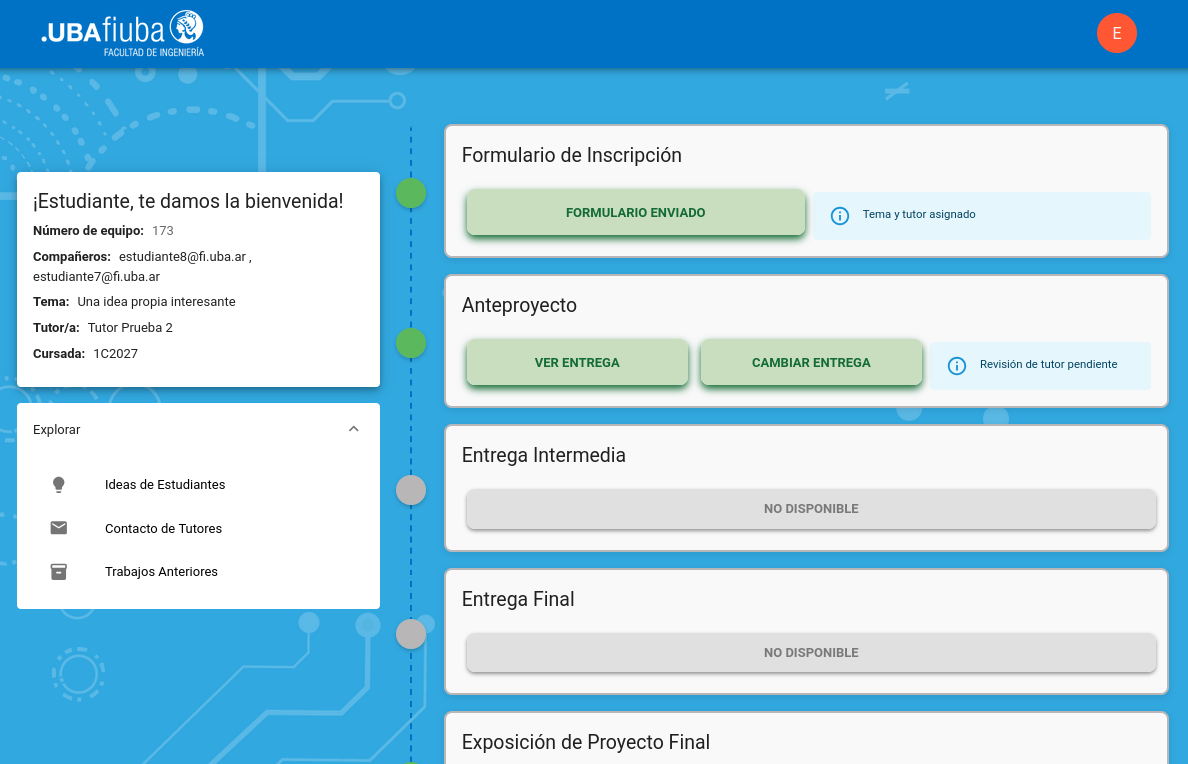The height and width of the screenshot is (764, 1188).
Task: Open Ideas de Estudiantes
Action: pos(165,485)
